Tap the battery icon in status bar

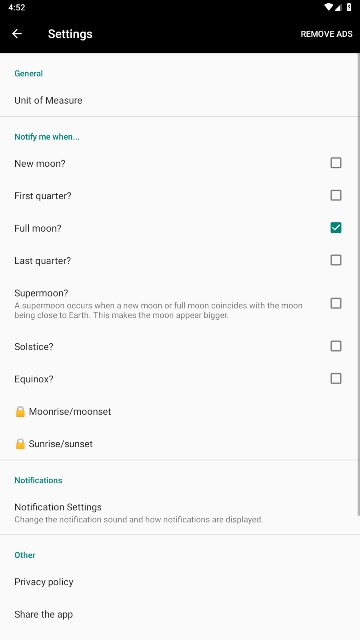349,7
